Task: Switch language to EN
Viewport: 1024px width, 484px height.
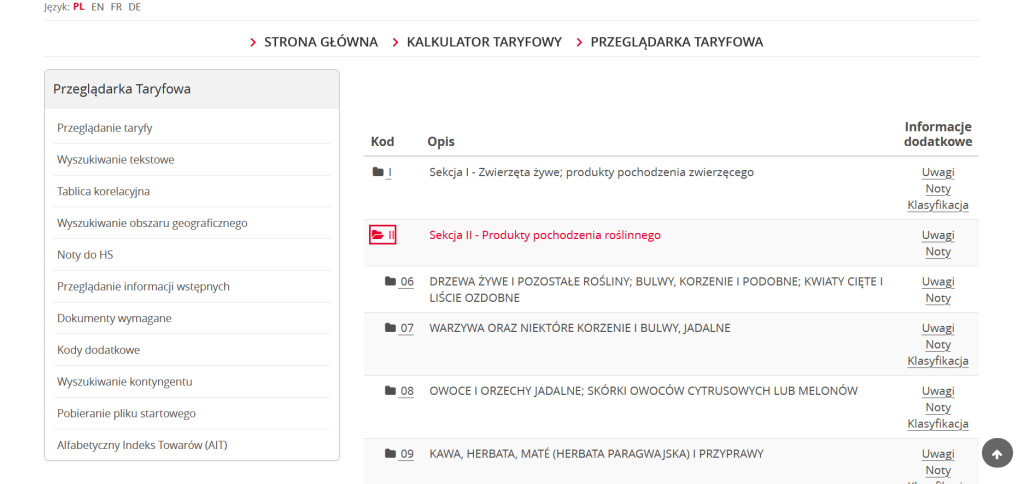Action: point(97,7)
